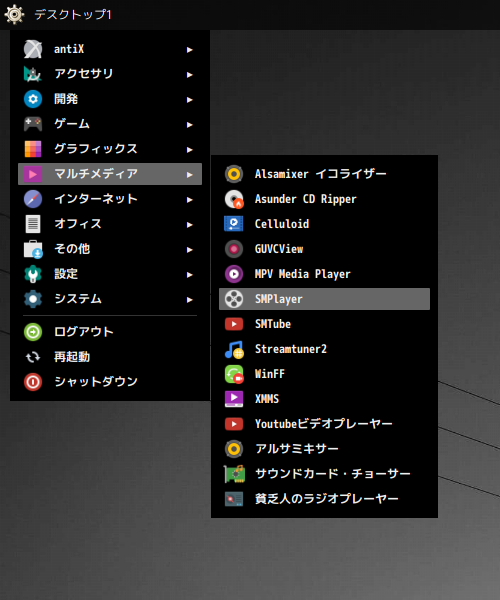Click the 貧乏人のラジオプレーヤー icon
The height and width of the screenshot is (600, 500).
pyautogui.click(x=234, y=499)
